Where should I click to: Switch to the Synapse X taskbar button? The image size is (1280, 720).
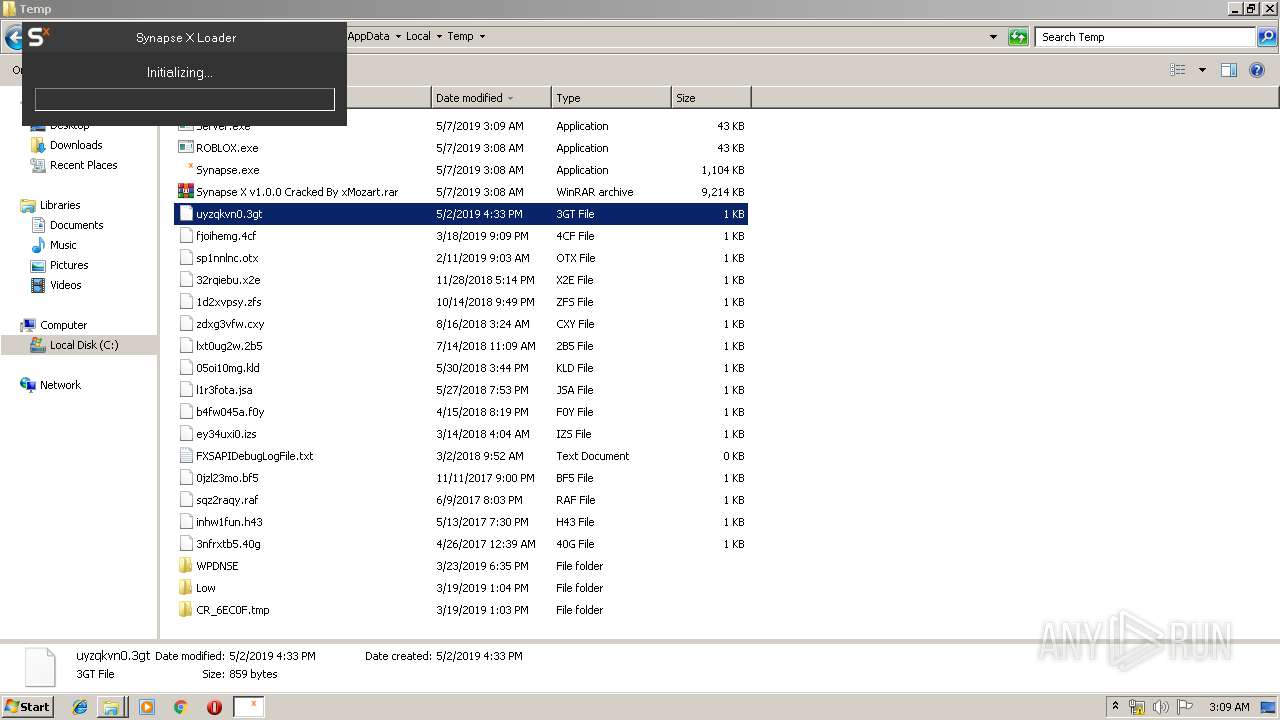click(x=249, y=707)
